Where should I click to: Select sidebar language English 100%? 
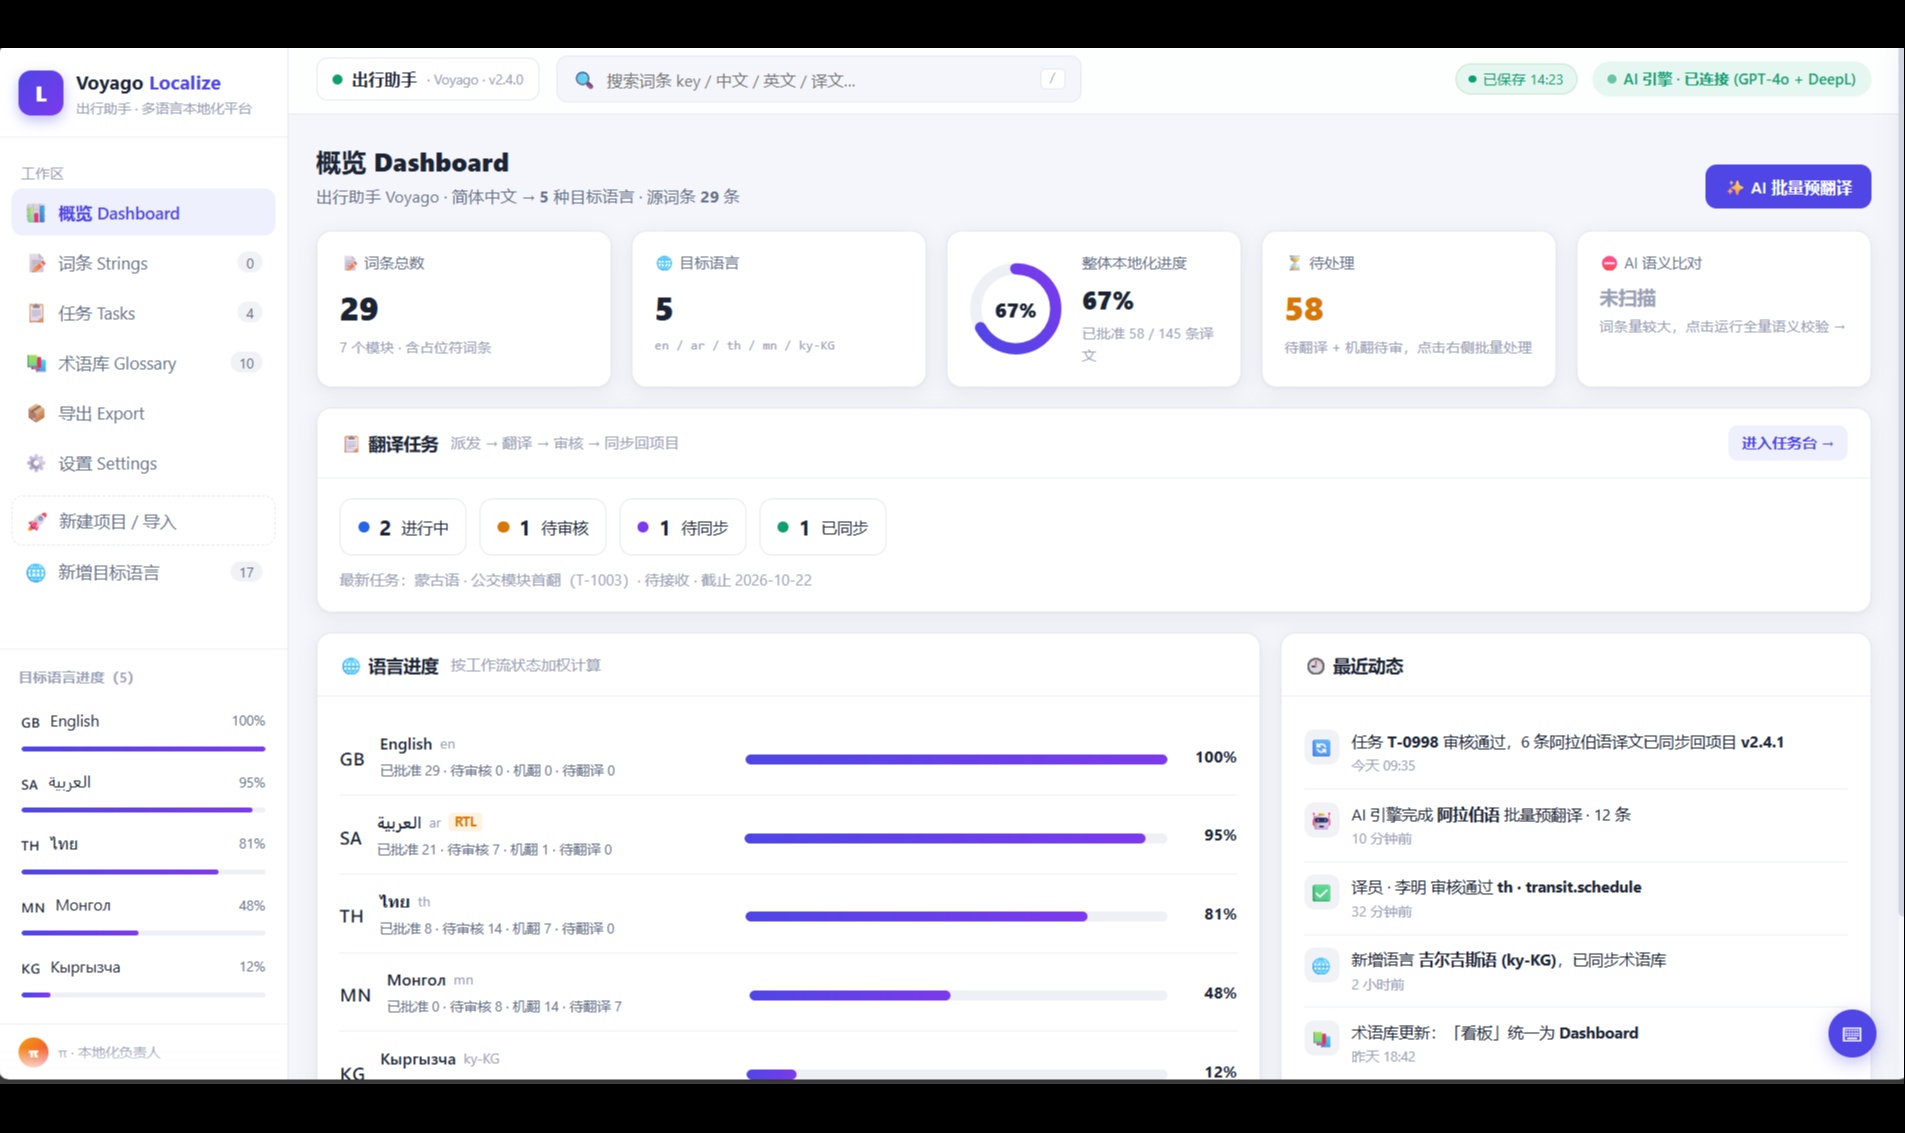coord(143,731)
